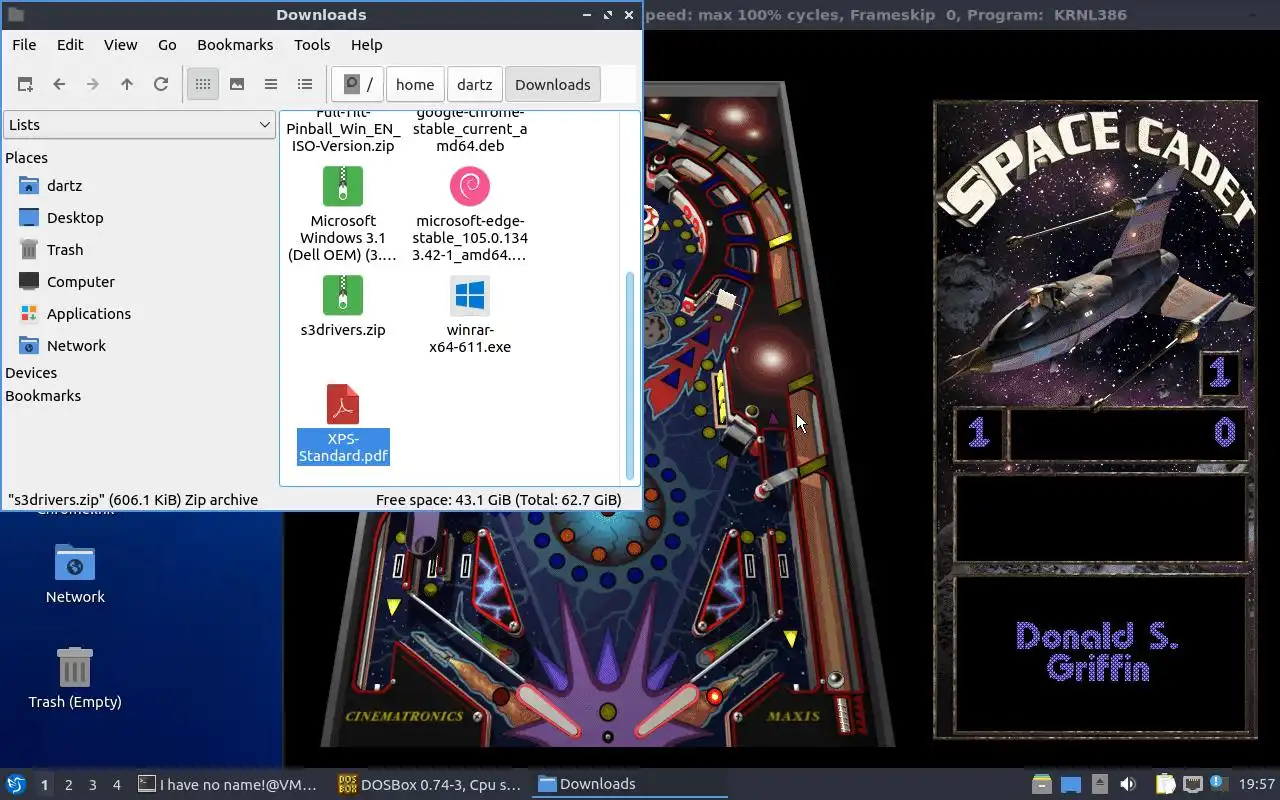This screenshot has height=800, width=1280.
Task: Click the free space status text
Action: [x=498, y=500]
